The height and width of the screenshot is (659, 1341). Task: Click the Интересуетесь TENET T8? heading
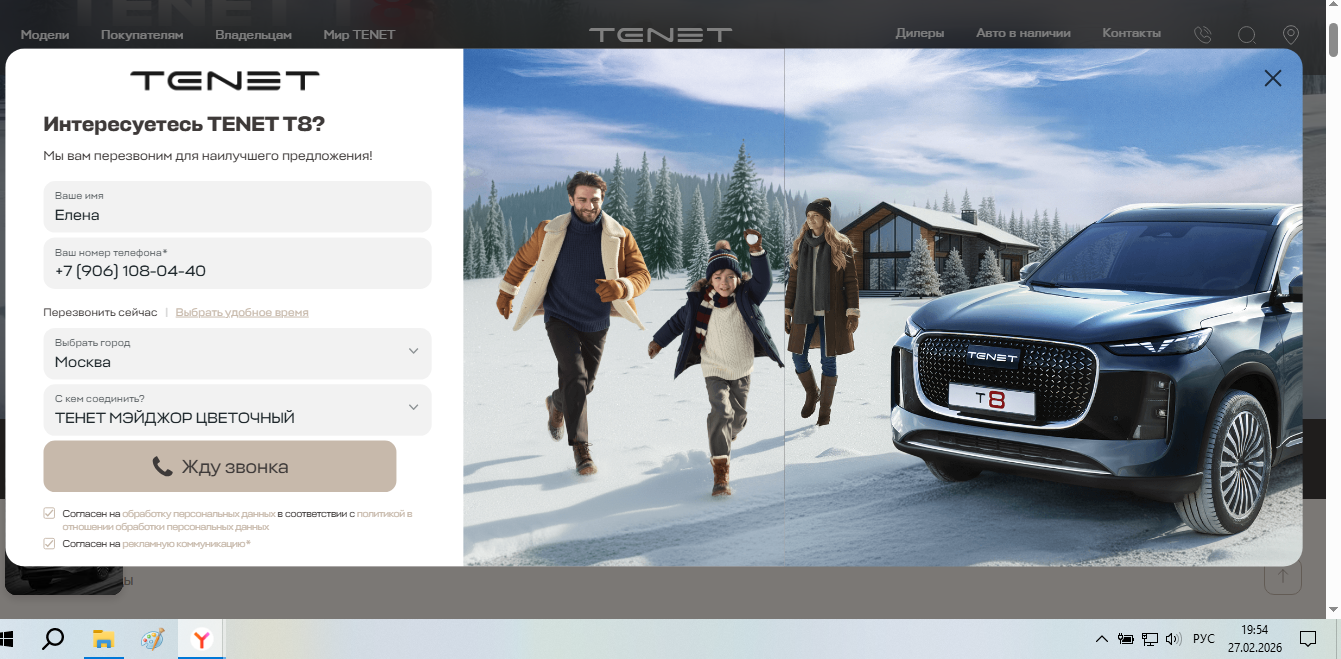point(184,124)
